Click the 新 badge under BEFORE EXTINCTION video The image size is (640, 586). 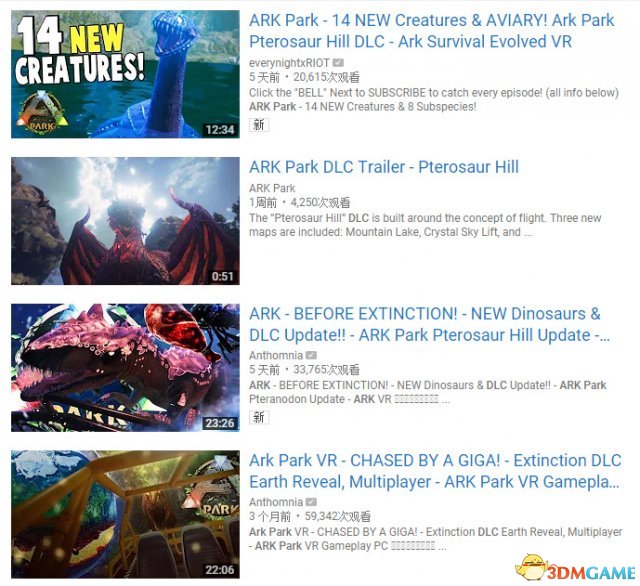259,417
